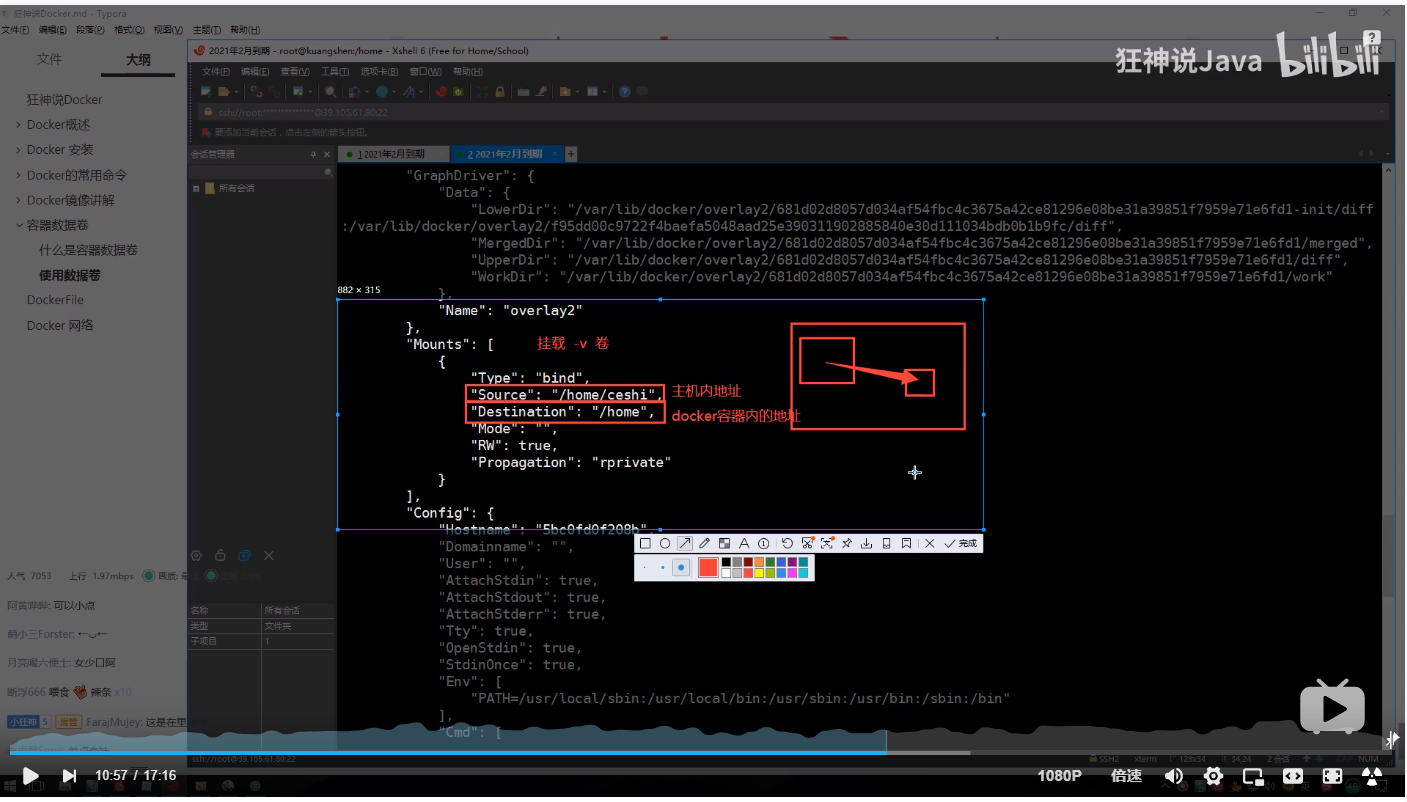Click the large play overlay button

pyautogui.click(x=1332, y=706)
